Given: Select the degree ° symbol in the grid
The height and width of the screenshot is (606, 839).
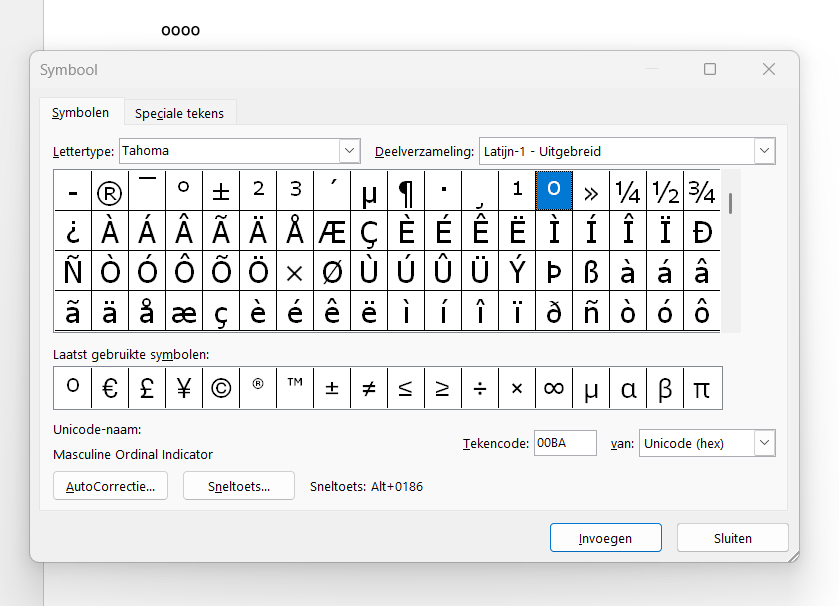Looking at the screenshot, I should 184,191.
